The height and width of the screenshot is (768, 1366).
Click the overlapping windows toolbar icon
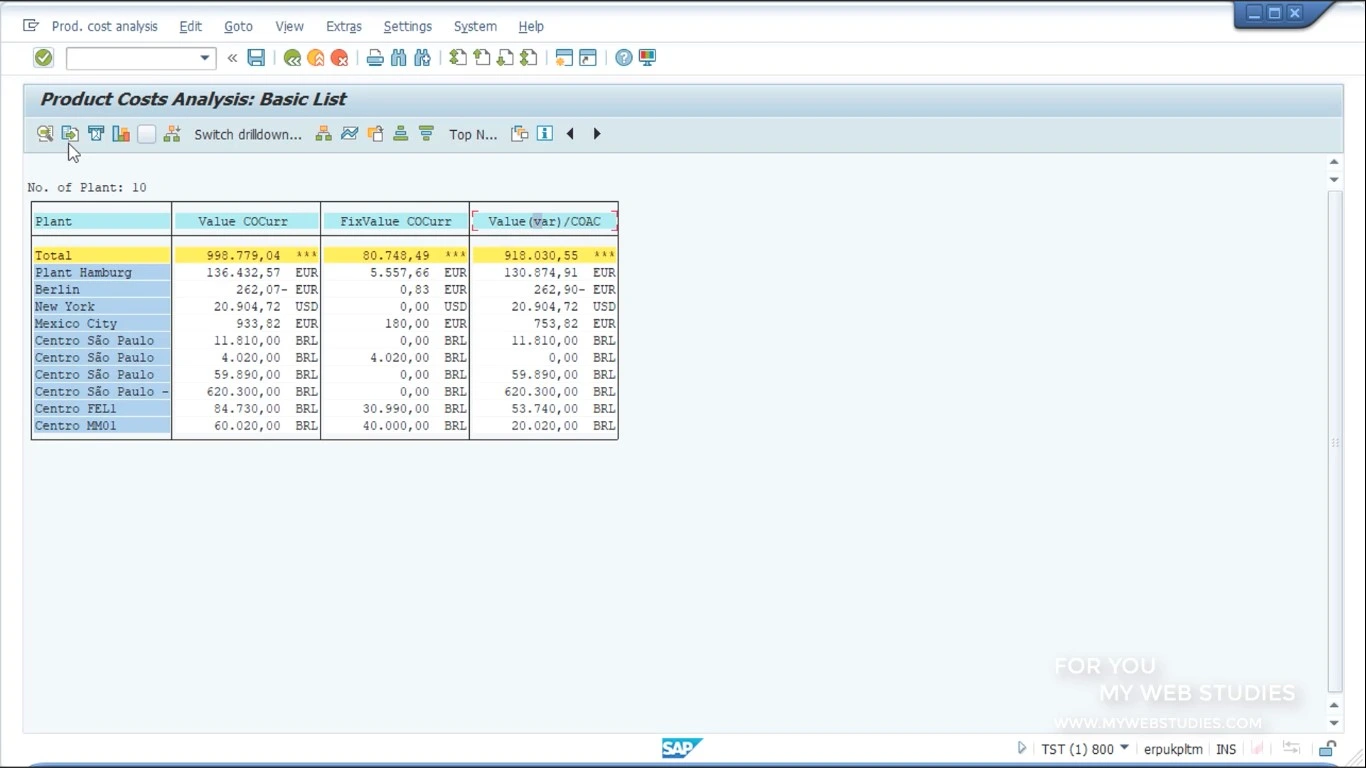519,134
